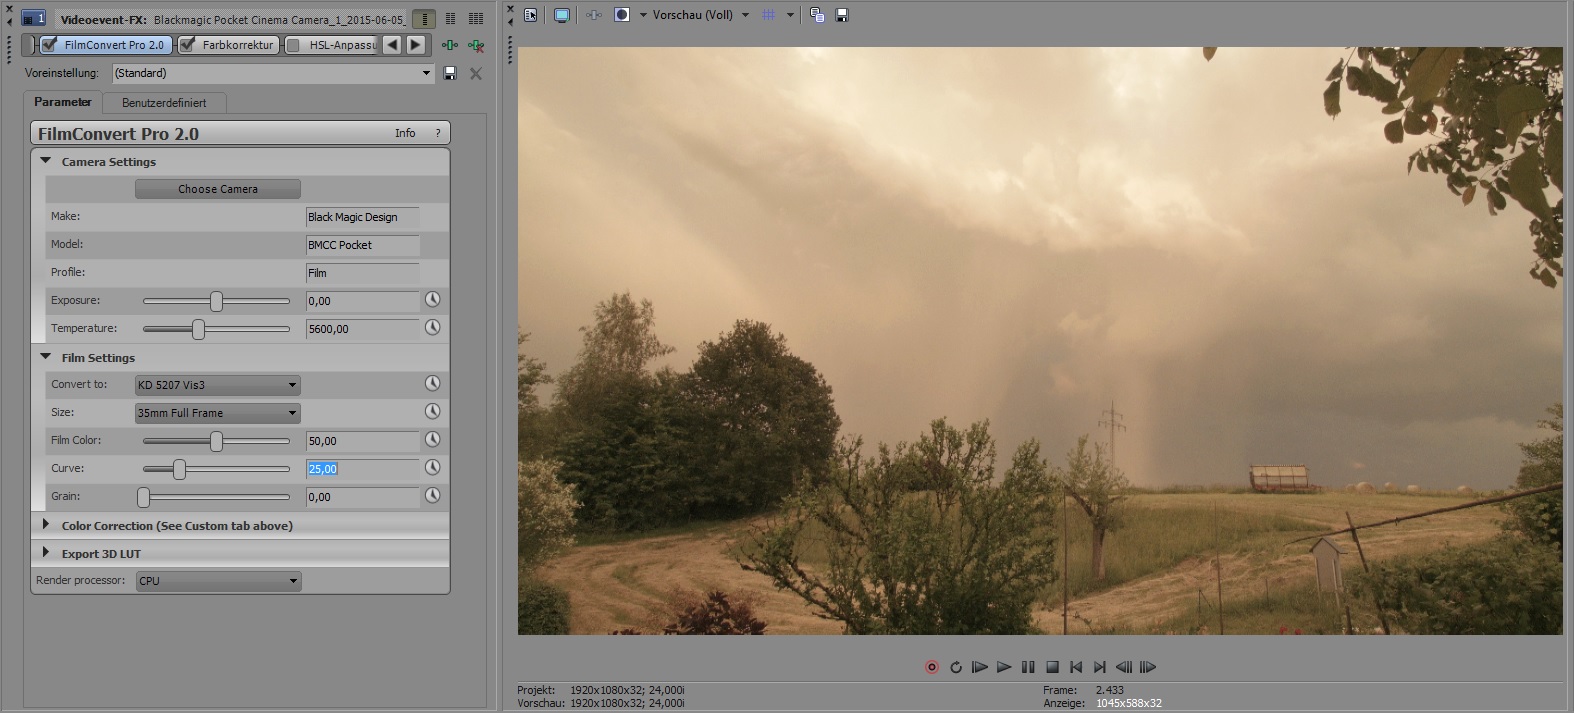Screen dimensions: 1574x713
Task: Expand the Export 3D LUT section
Action: click(46, 553)
